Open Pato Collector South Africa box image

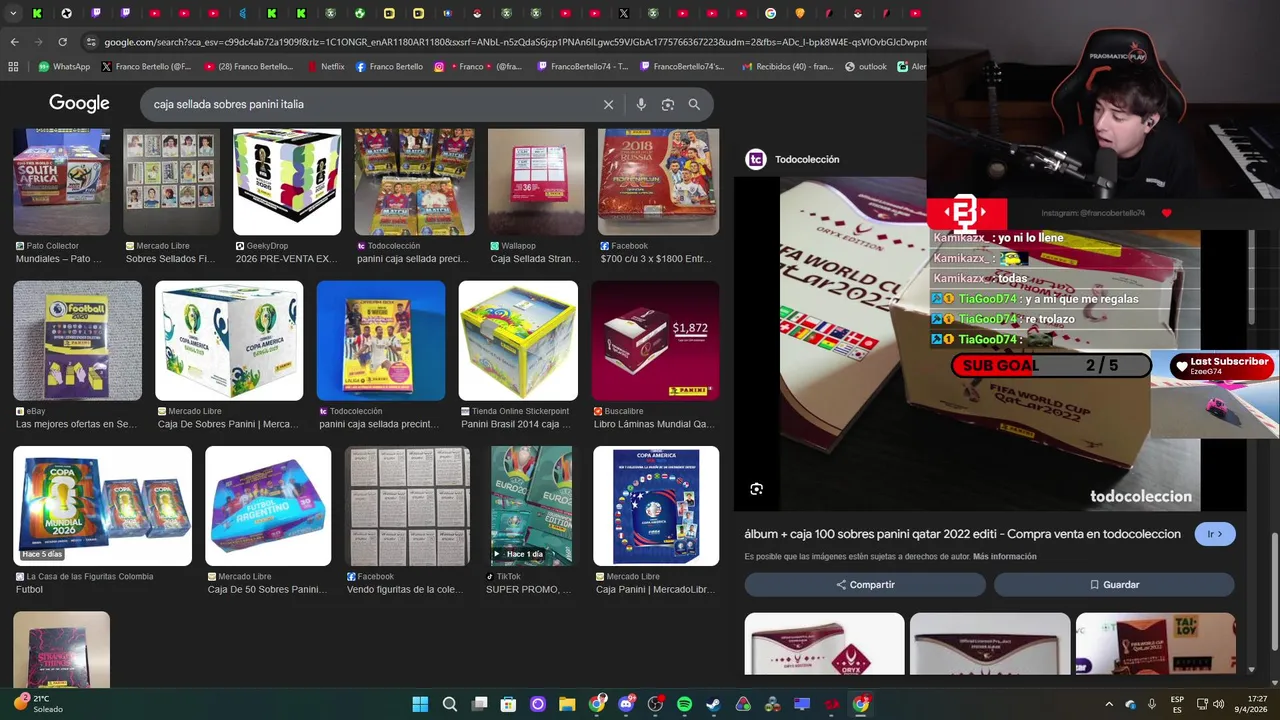click(x=62, y=182)
